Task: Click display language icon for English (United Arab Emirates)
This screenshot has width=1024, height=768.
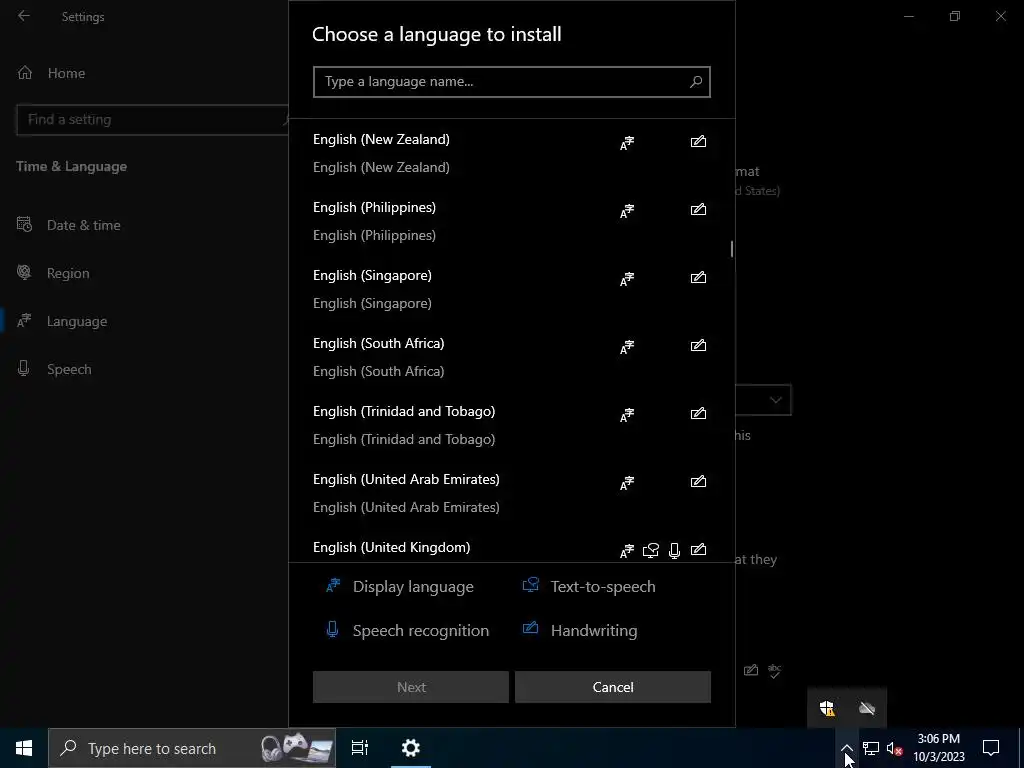Action: (627, 483)
